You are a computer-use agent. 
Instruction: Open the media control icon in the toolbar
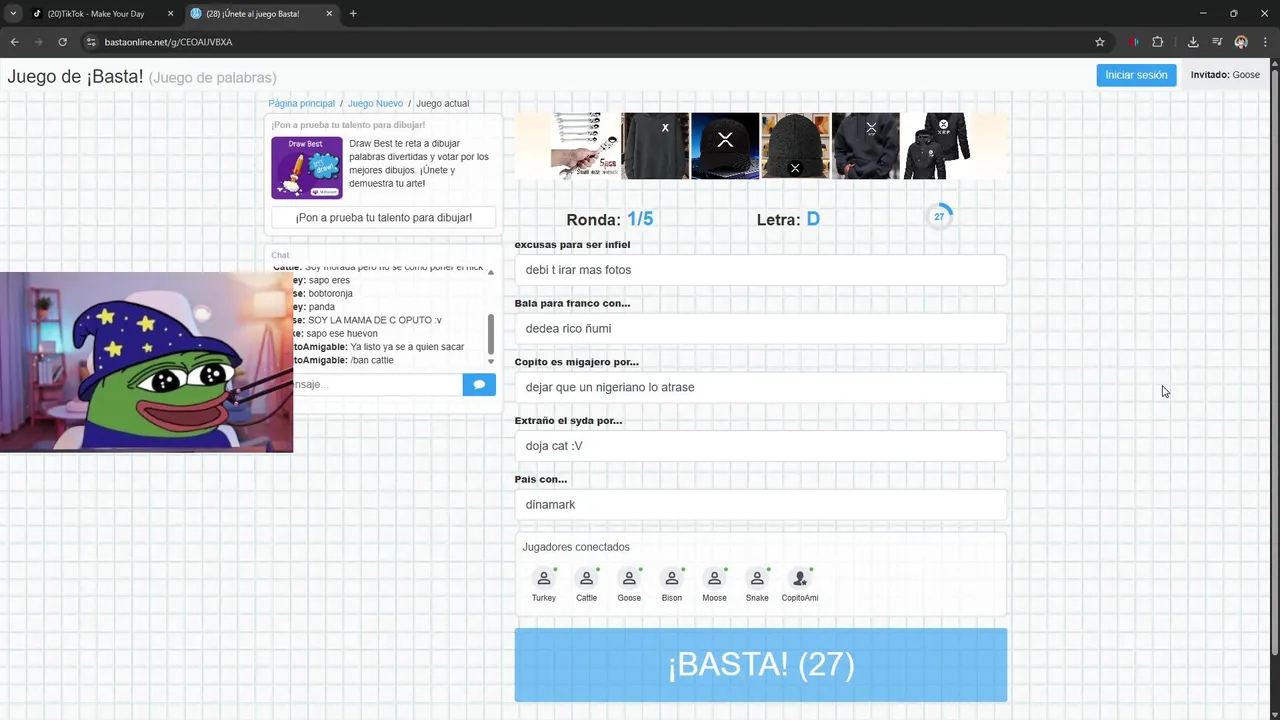point(1217,42)
